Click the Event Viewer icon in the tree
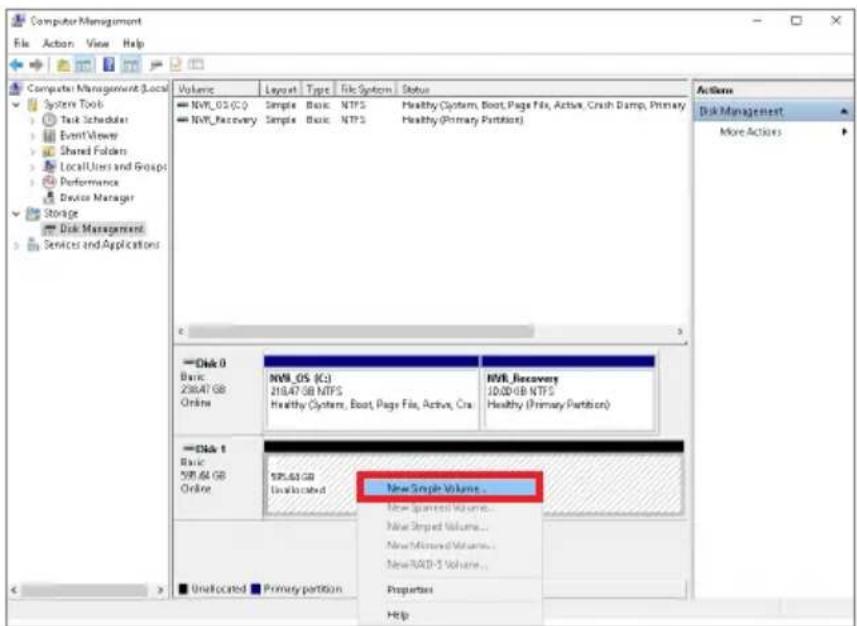This screenshot has width=857, height=626. pos(50,135)
